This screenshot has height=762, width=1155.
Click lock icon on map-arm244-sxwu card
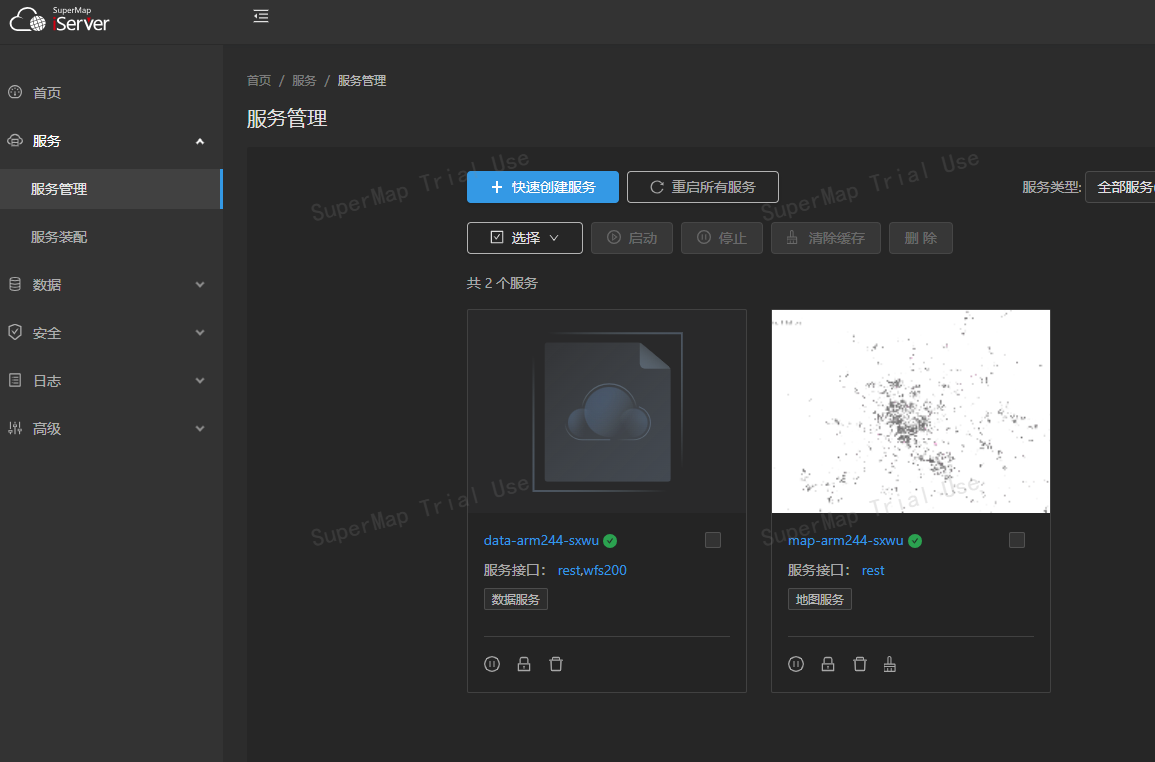[828, 664]
